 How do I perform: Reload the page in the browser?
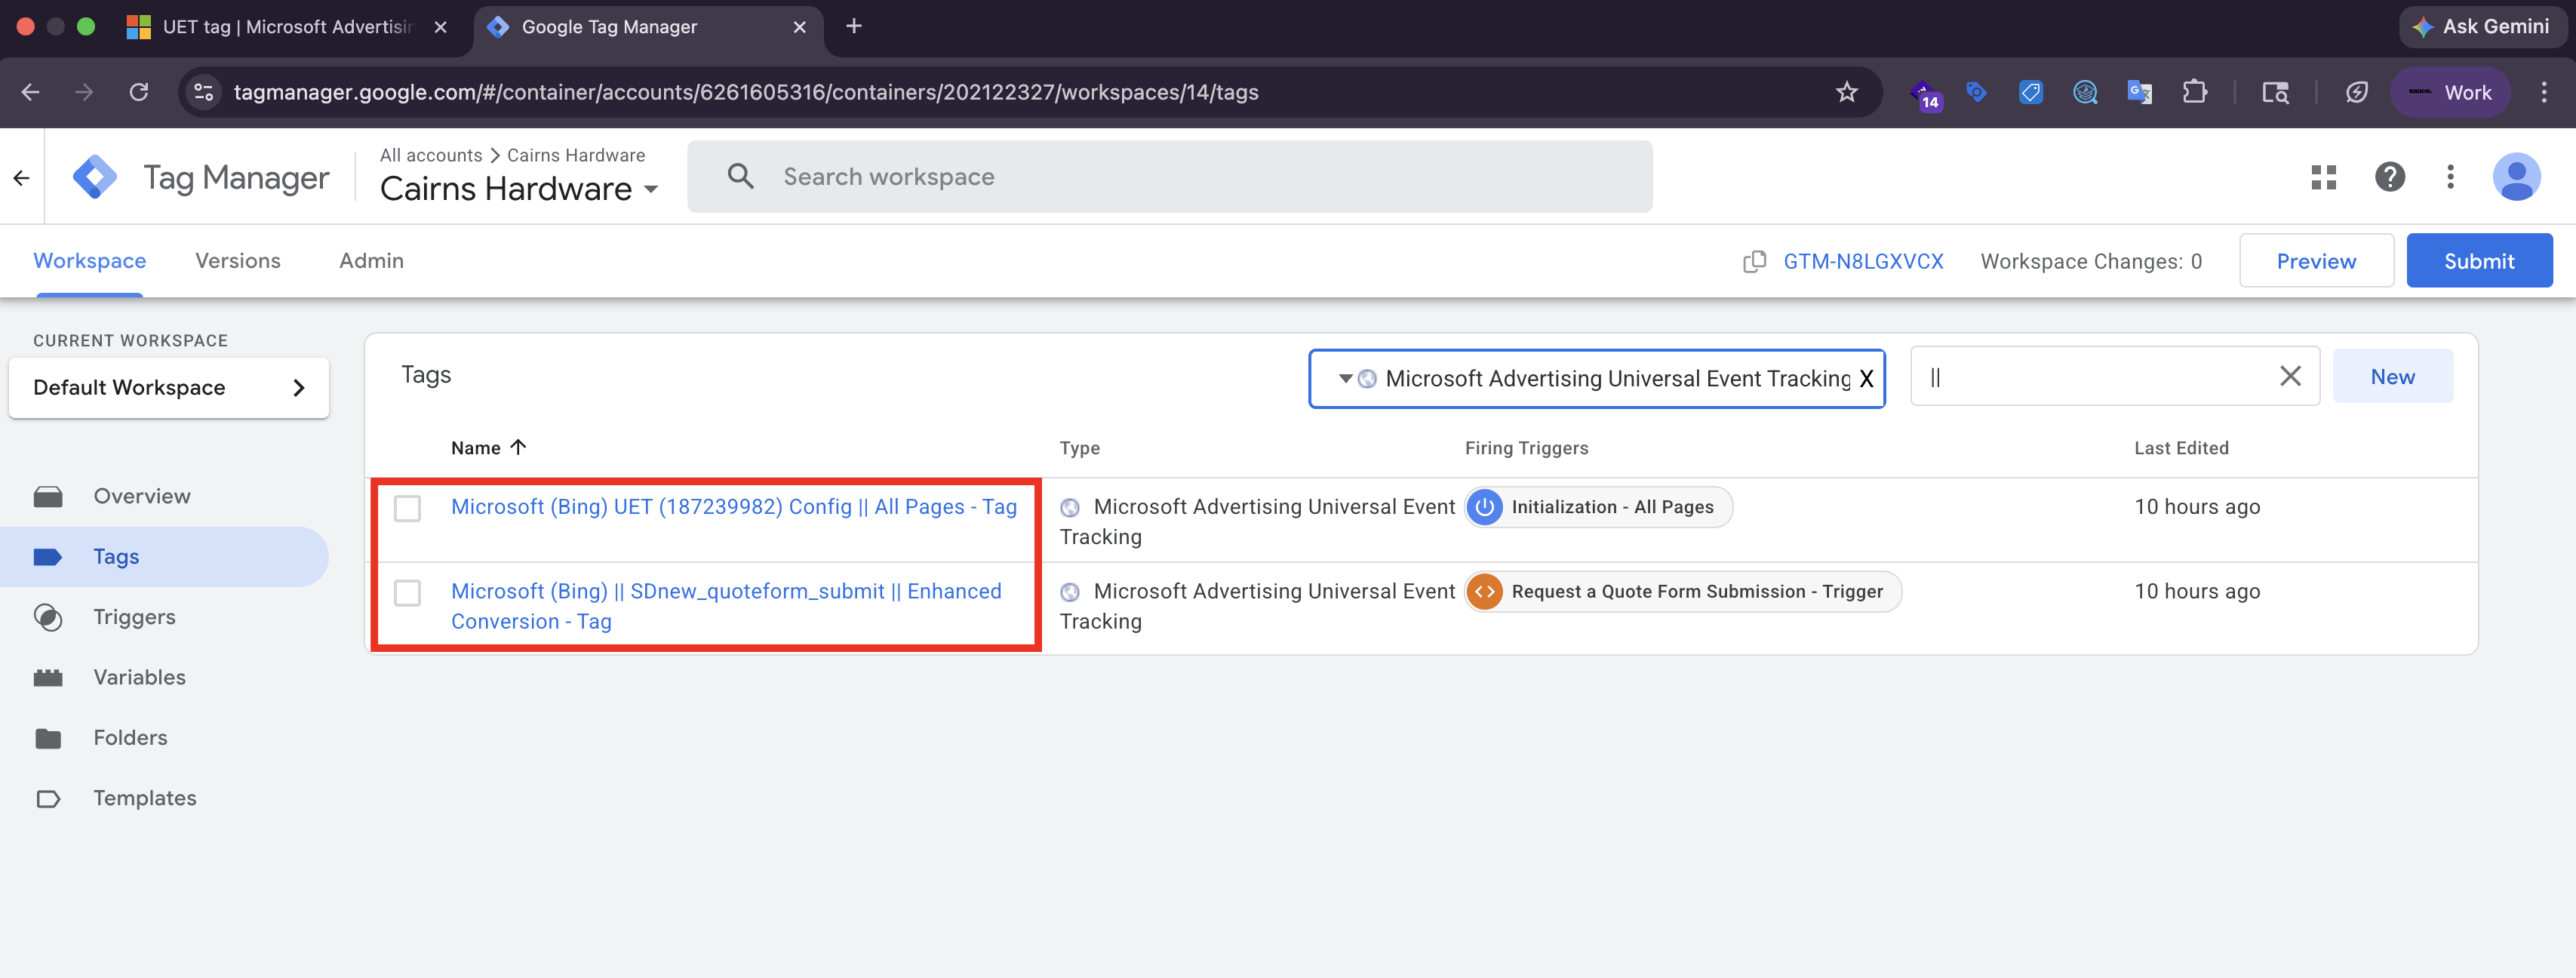(x=139, y=92)
